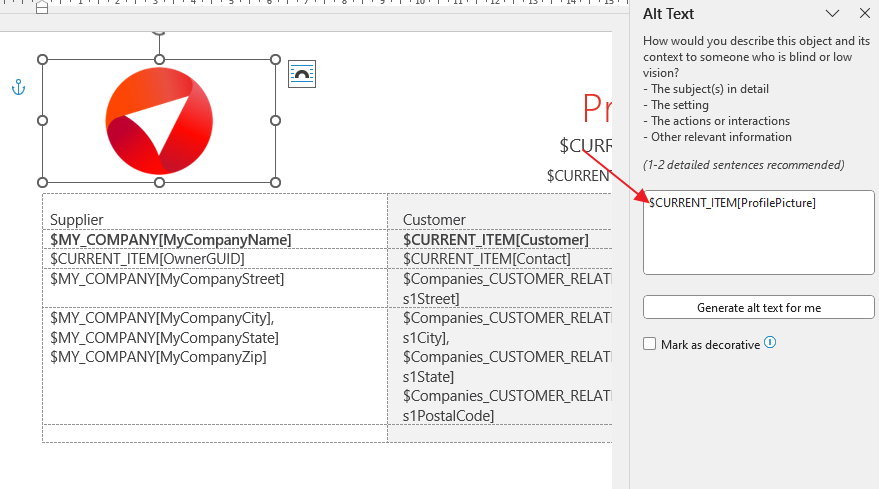Click the $MY_COMPANY[MyCompanyName] cell

171,240
